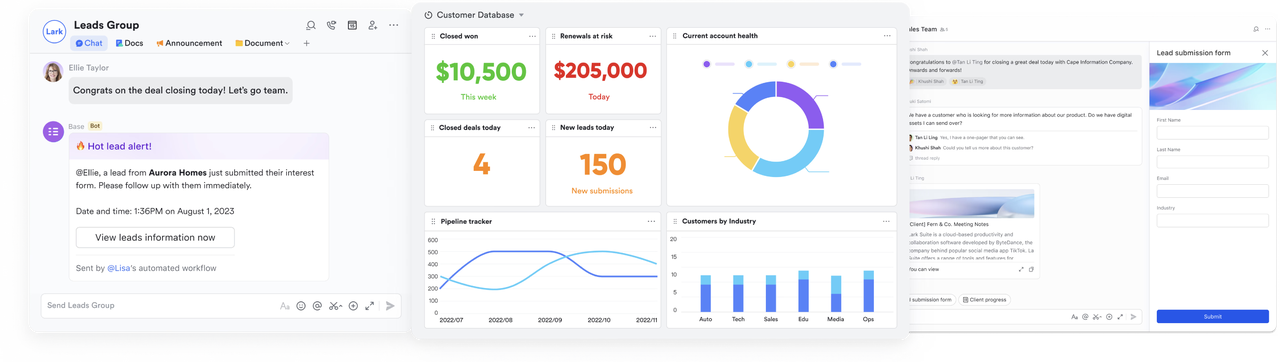Click the Edu bar in Customers by Industry

tap(803, 291)
